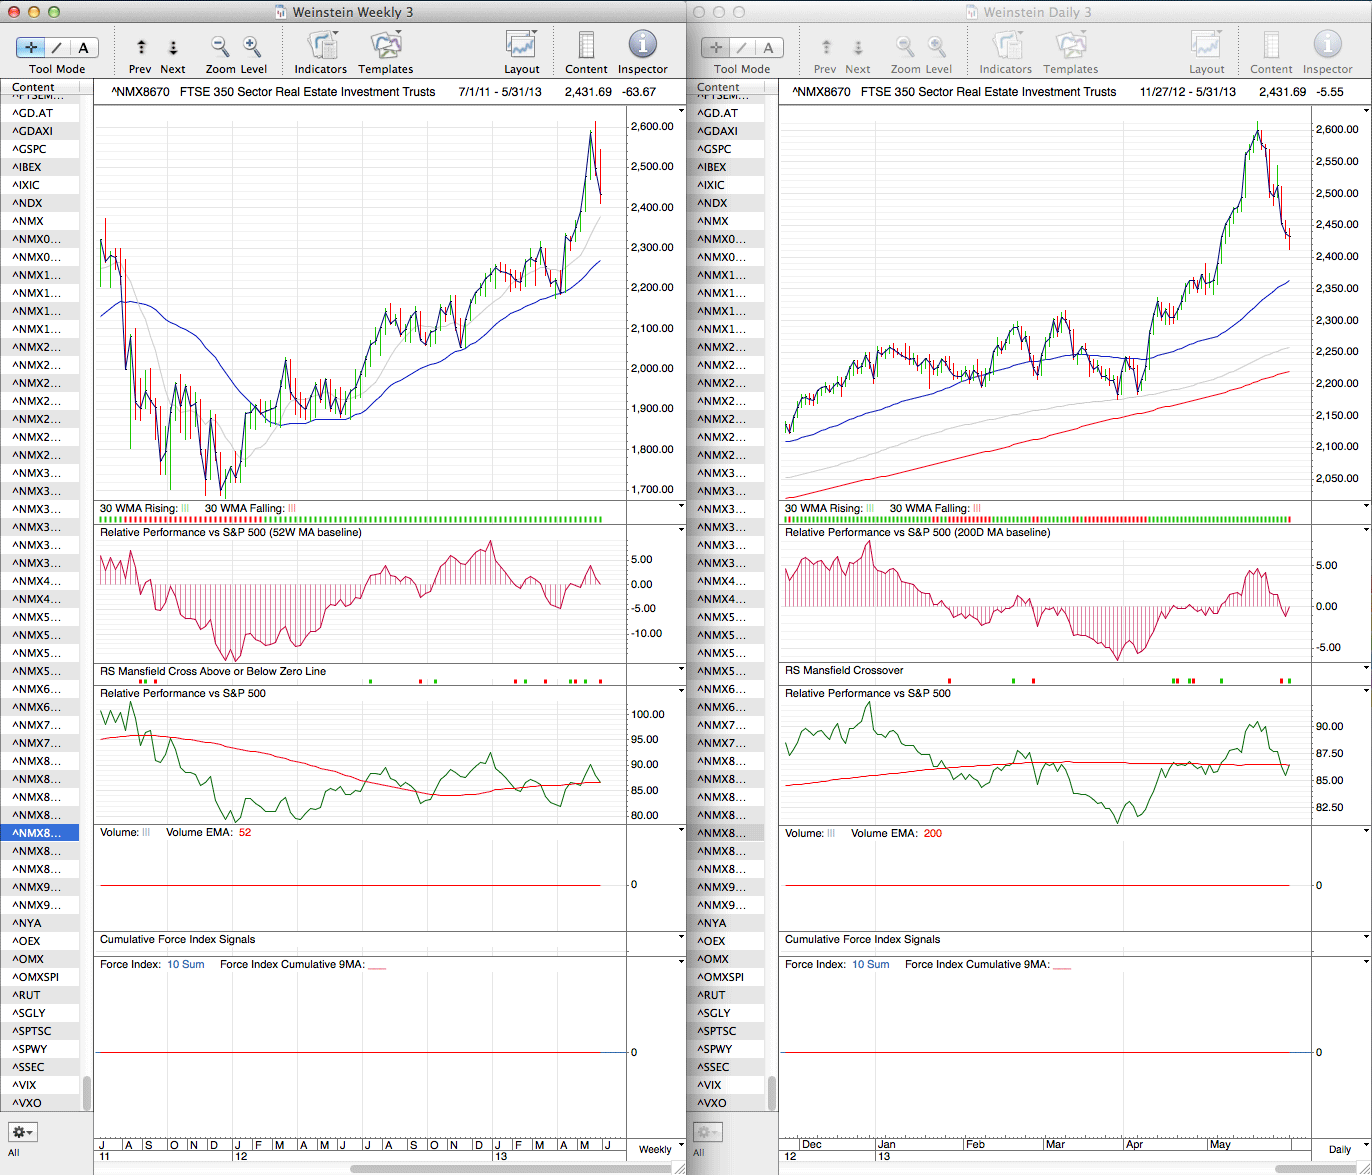Image resolution: width=1372 pixels, height=1175 pixels.
Task: Switch to the trendline drawing tool in Weekly window
Action: pyautogui.click(x=58, y=48)
